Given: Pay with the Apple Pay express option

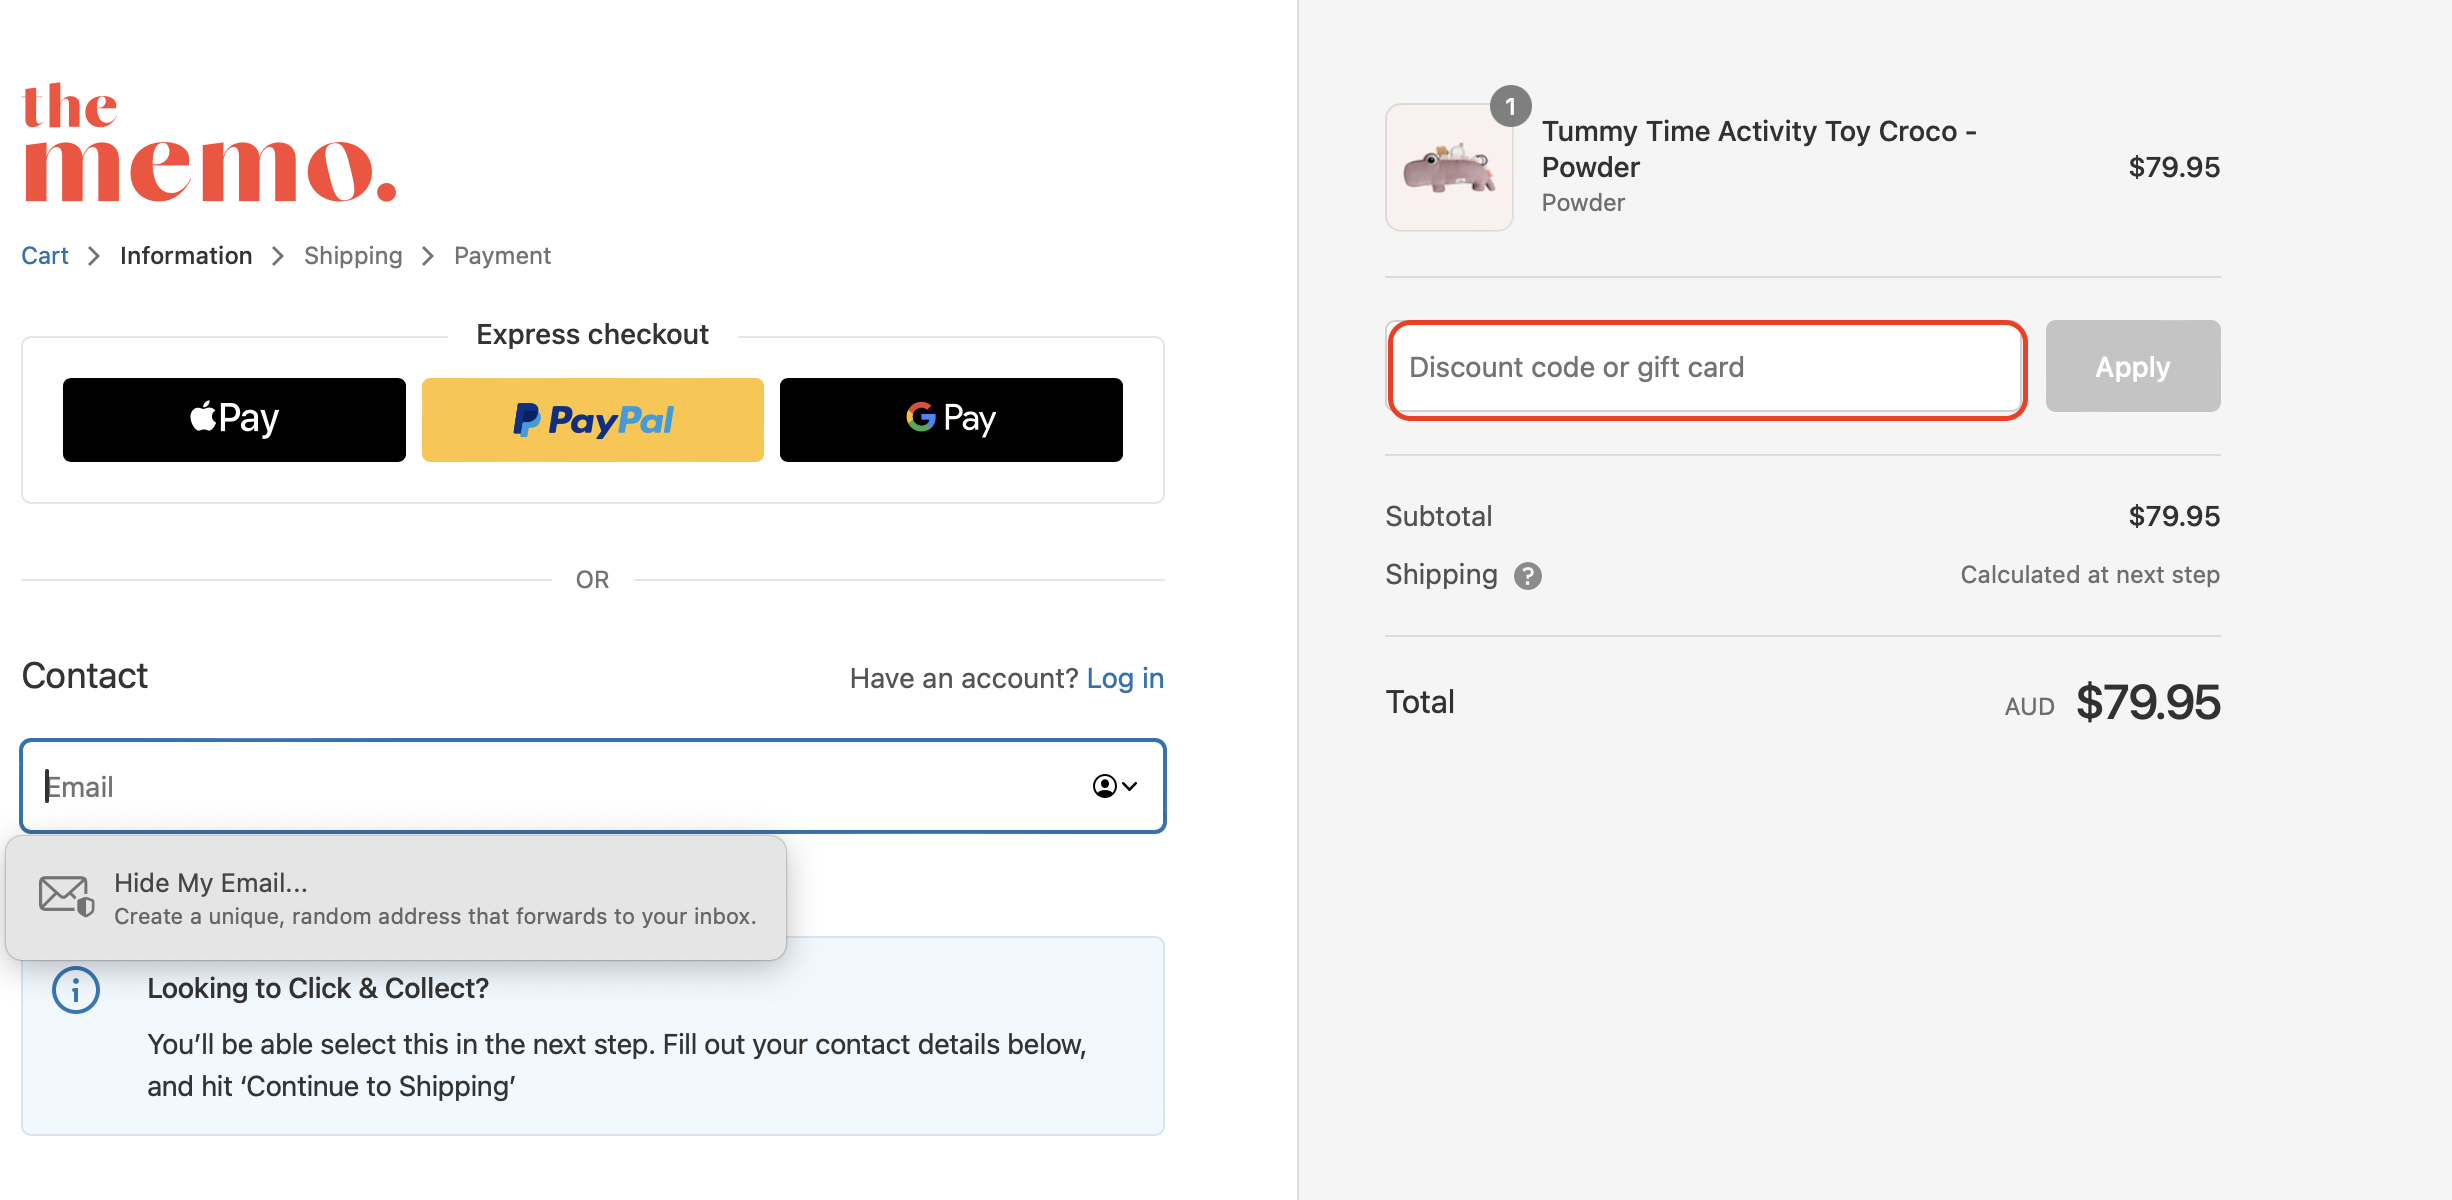Looking at the screenshot, I should [233, 419].
